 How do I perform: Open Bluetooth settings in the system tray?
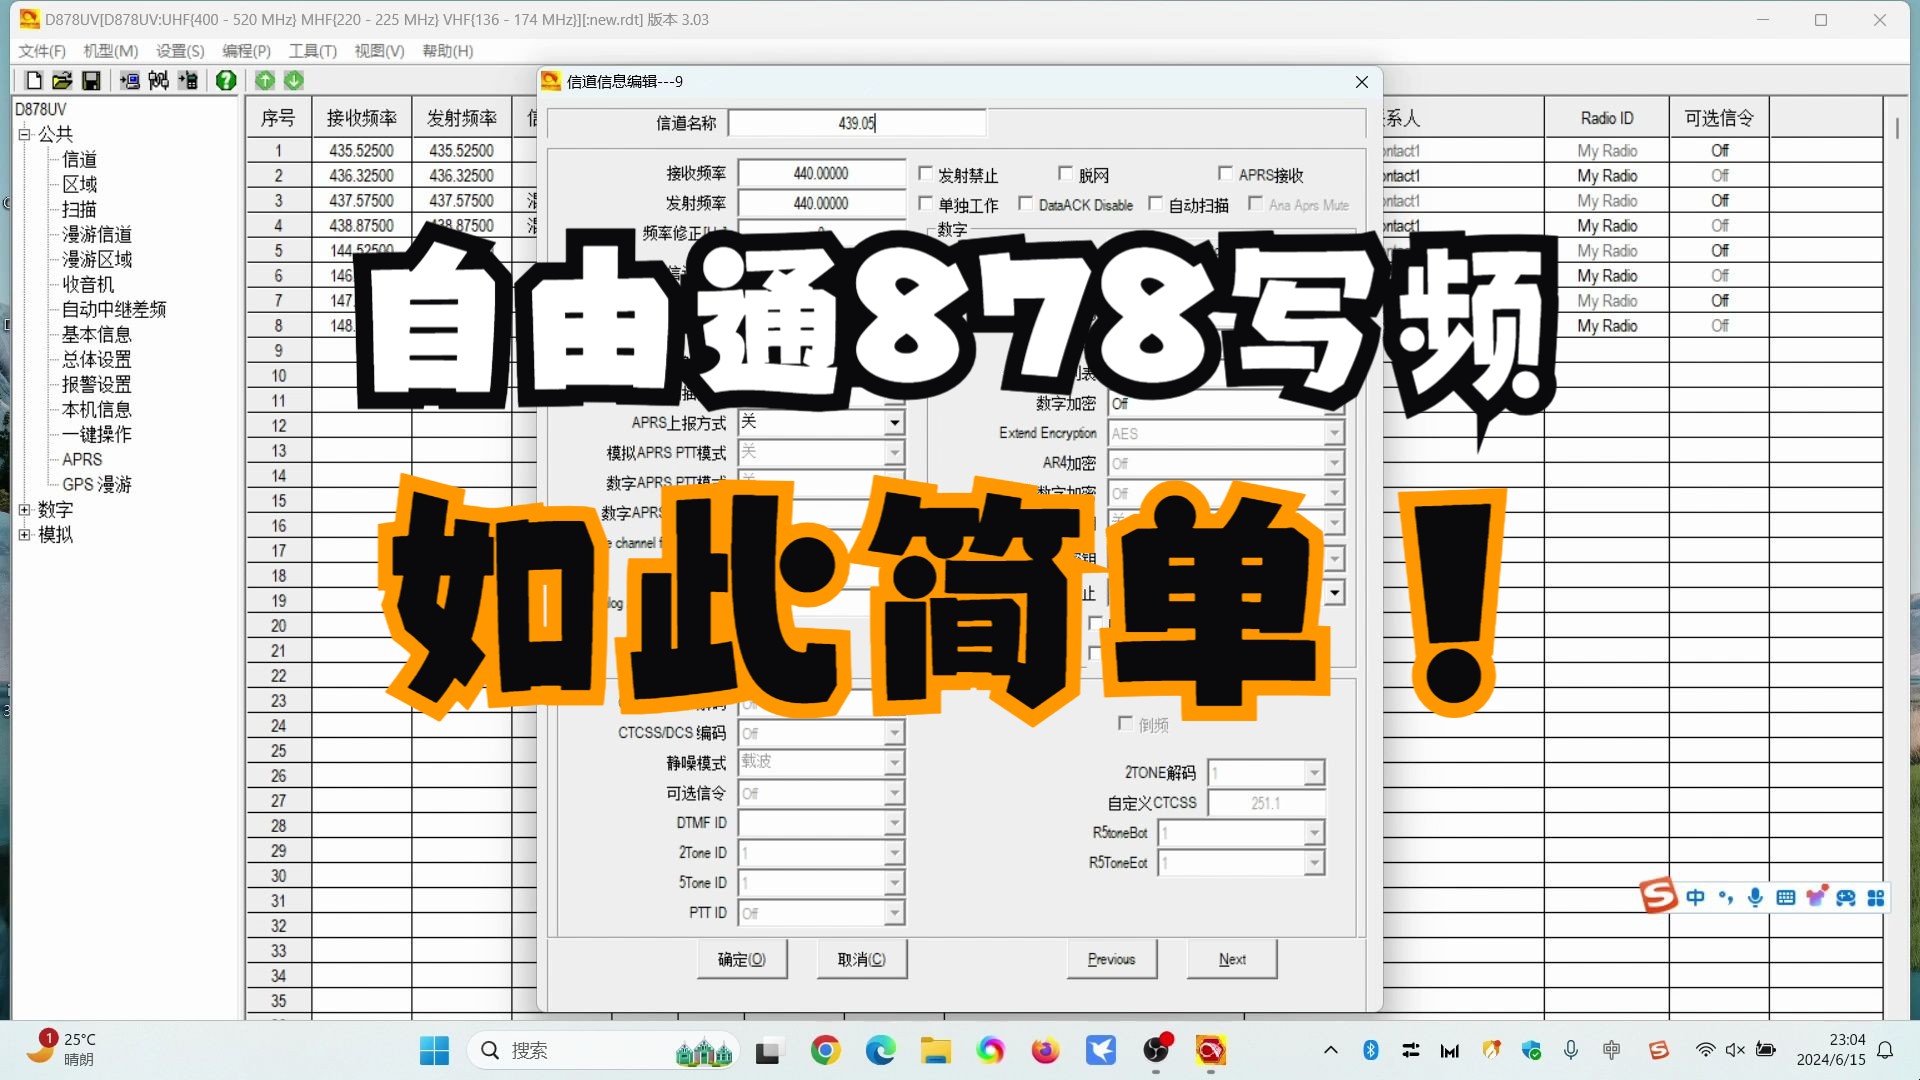[x=1371, y=1050]
